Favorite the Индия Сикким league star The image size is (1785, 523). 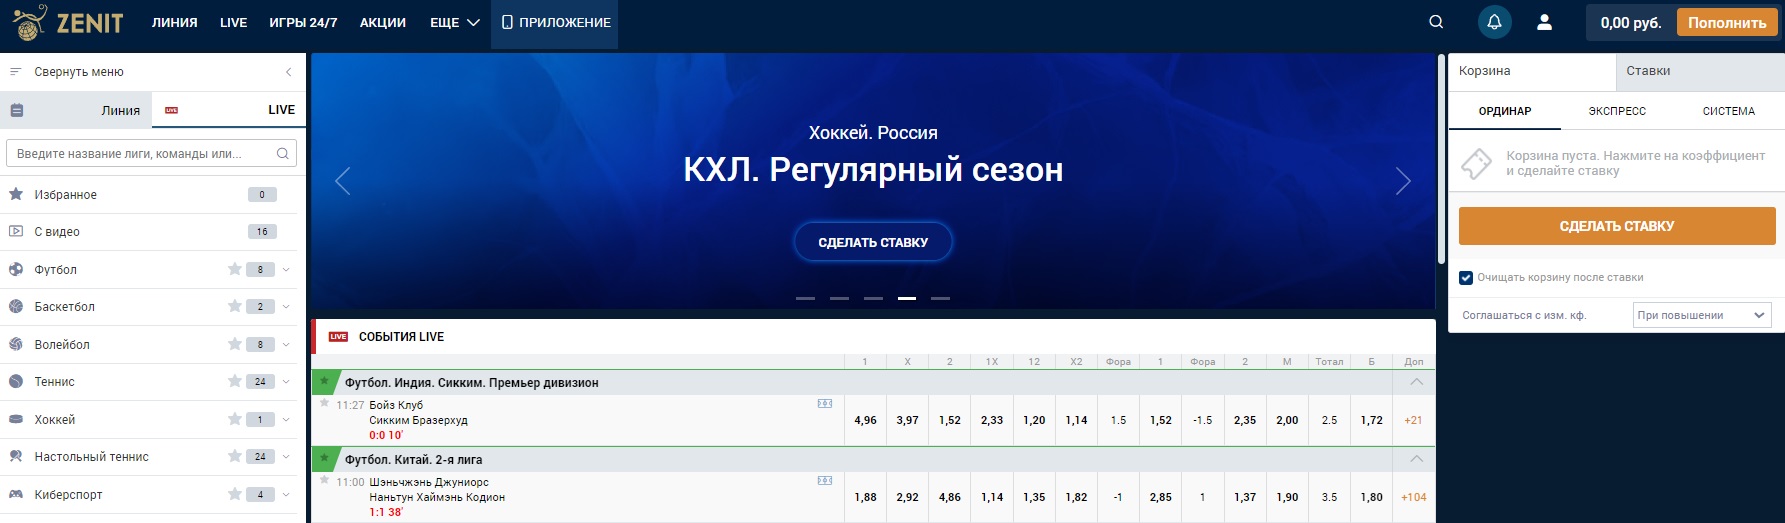pyautogui.click(x=324, y=382)
